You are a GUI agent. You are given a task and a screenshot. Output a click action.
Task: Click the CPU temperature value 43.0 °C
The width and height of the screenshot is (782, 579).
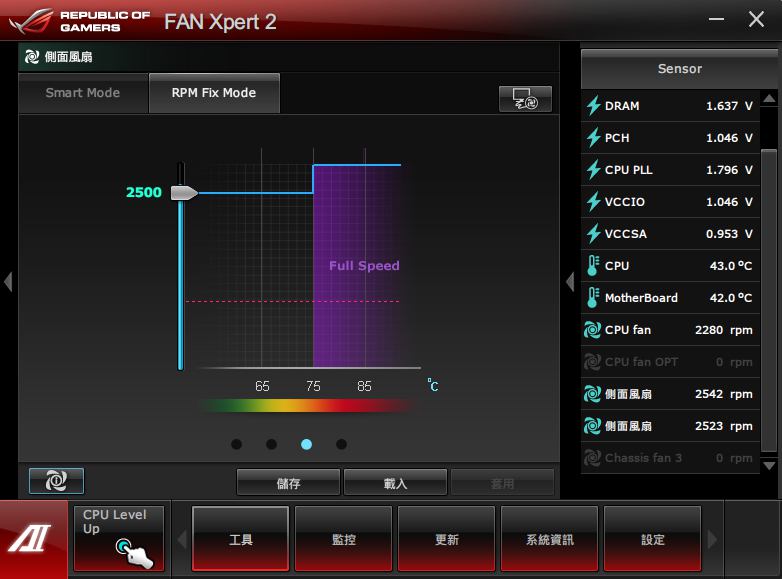tap(731, 266)
